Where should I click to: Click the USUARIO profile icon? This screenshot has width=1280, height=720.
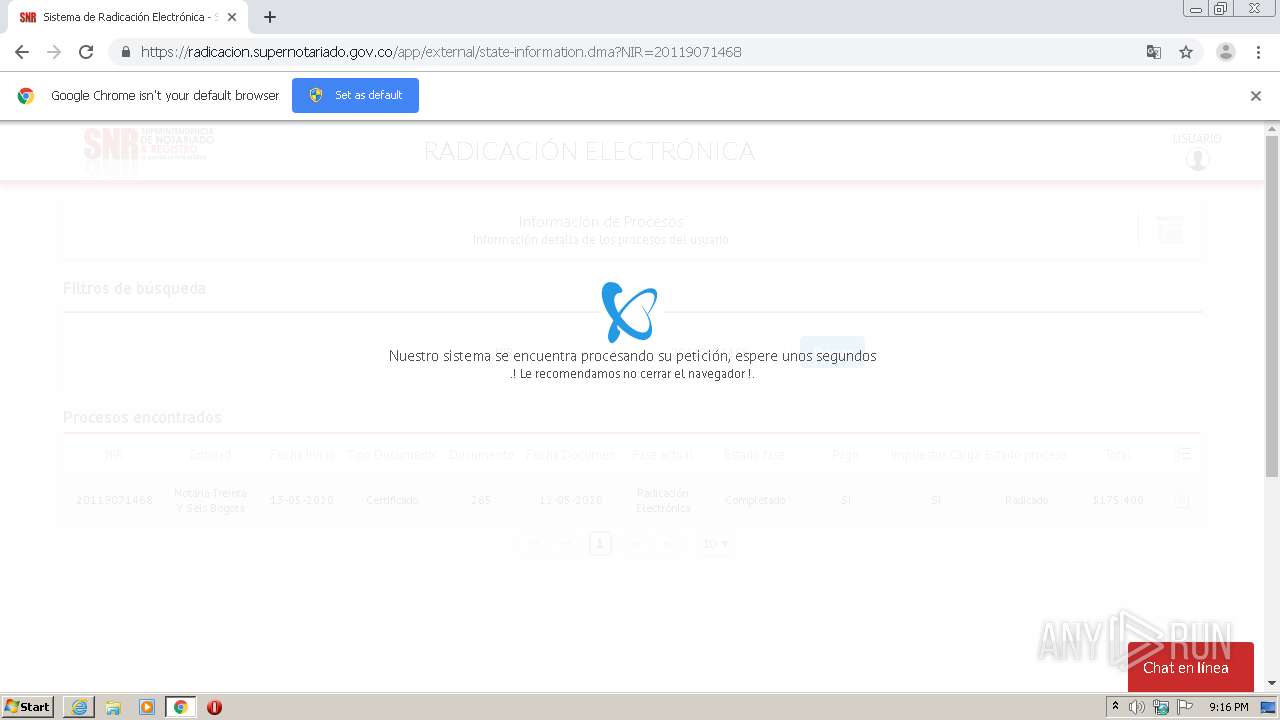coord(1197,160)
